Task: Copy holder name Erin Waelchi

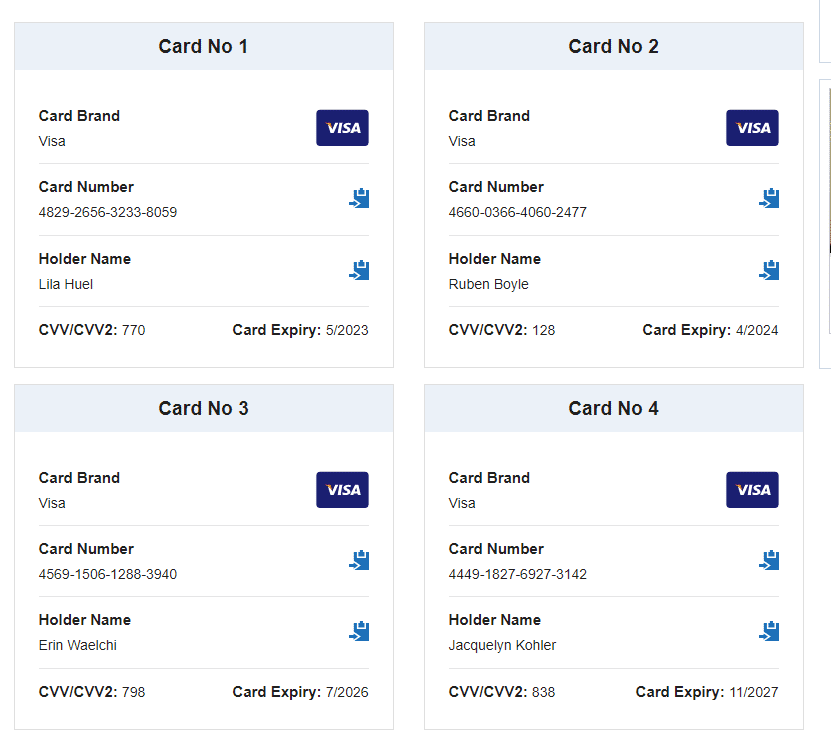Action: tap(359, 631)
